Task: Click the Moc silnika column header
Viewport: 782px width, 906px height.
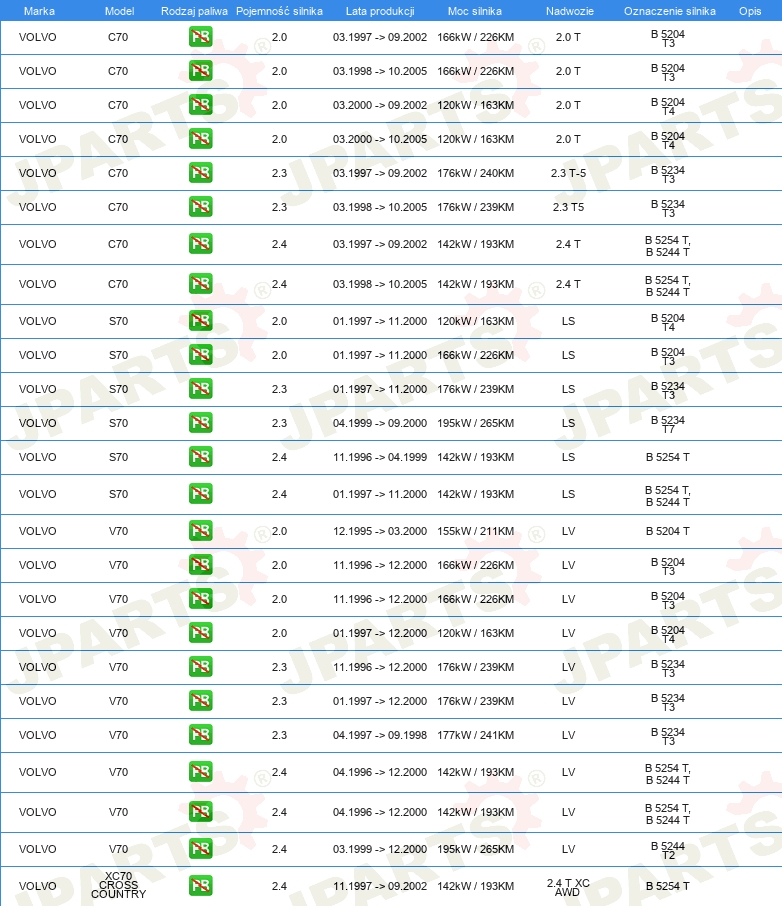Action: pyautogui.click(x=475, y=11)
